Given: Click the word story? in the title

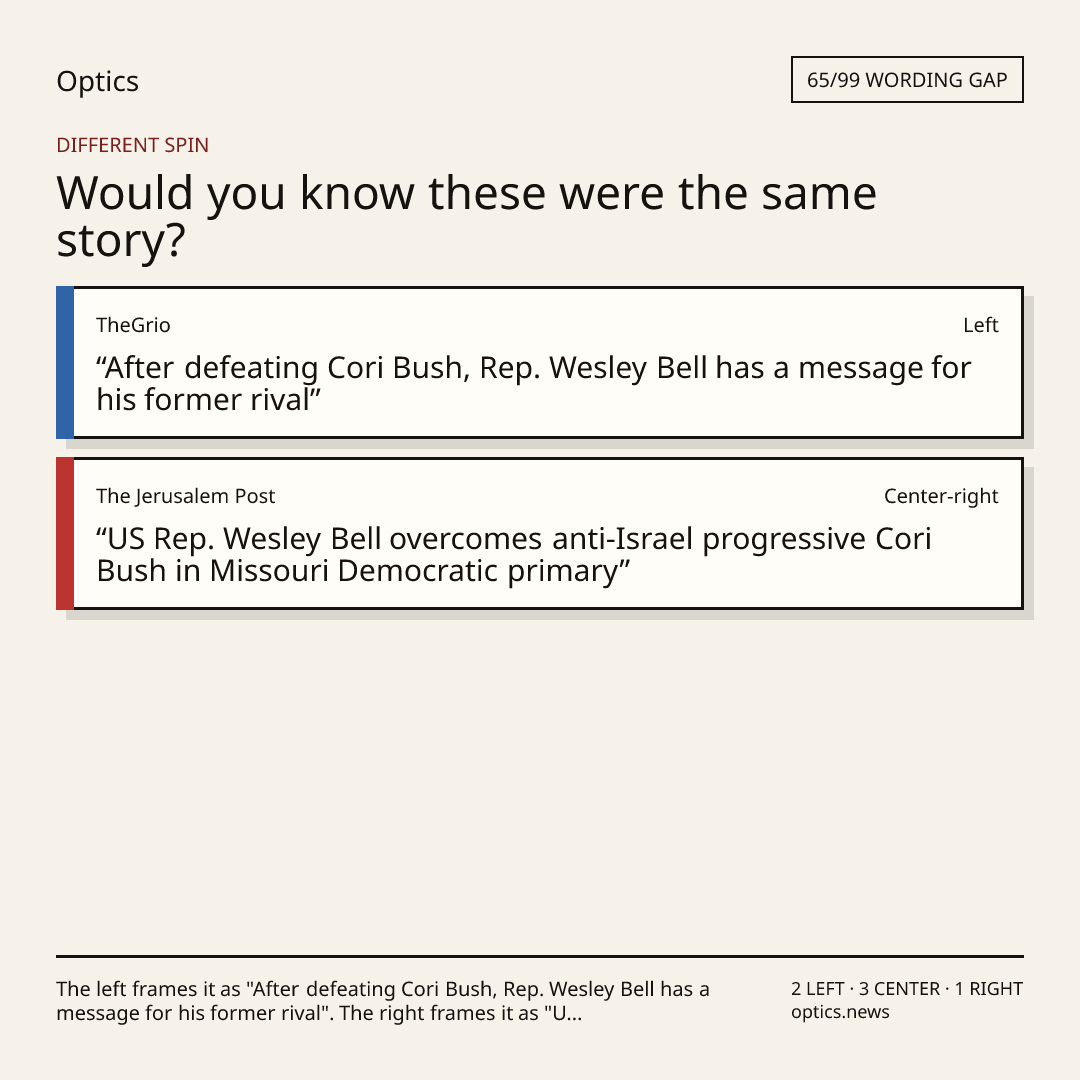Looking at the screenshot, I should (121, 241).
